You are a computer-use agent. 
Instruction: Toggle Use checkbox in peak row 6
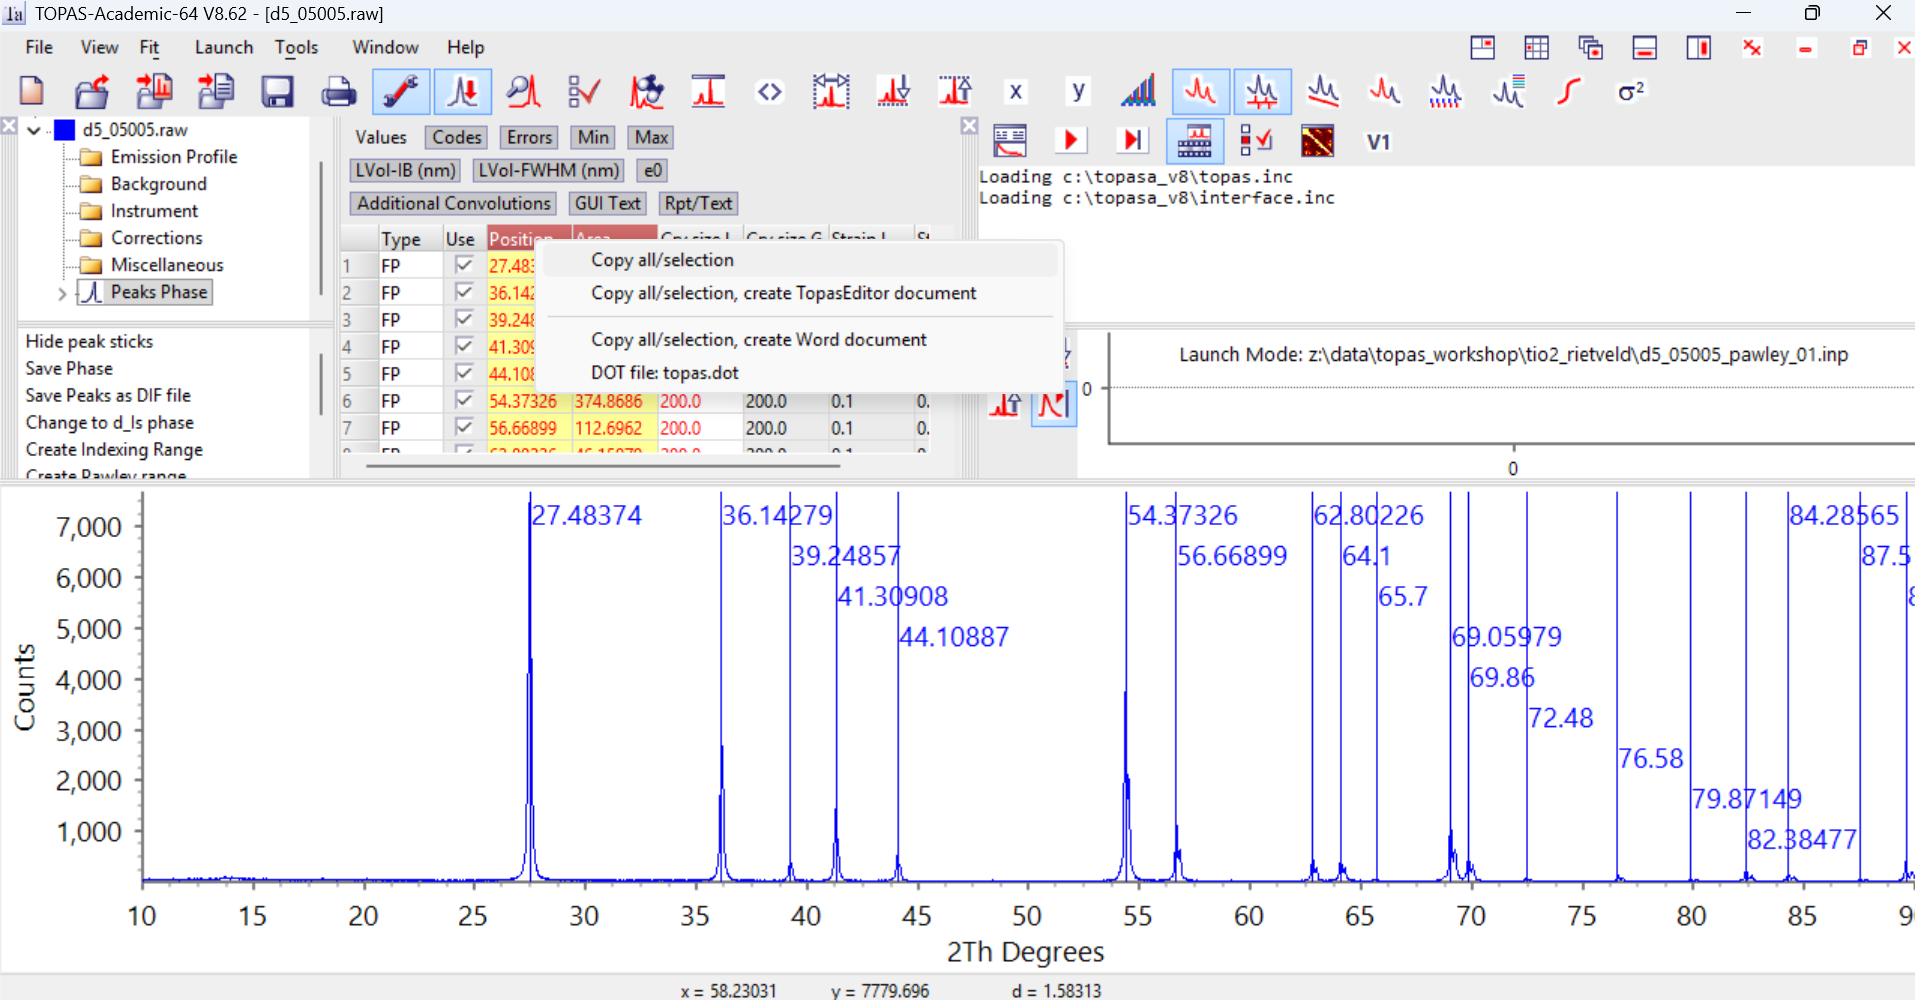tap(463, 400)
